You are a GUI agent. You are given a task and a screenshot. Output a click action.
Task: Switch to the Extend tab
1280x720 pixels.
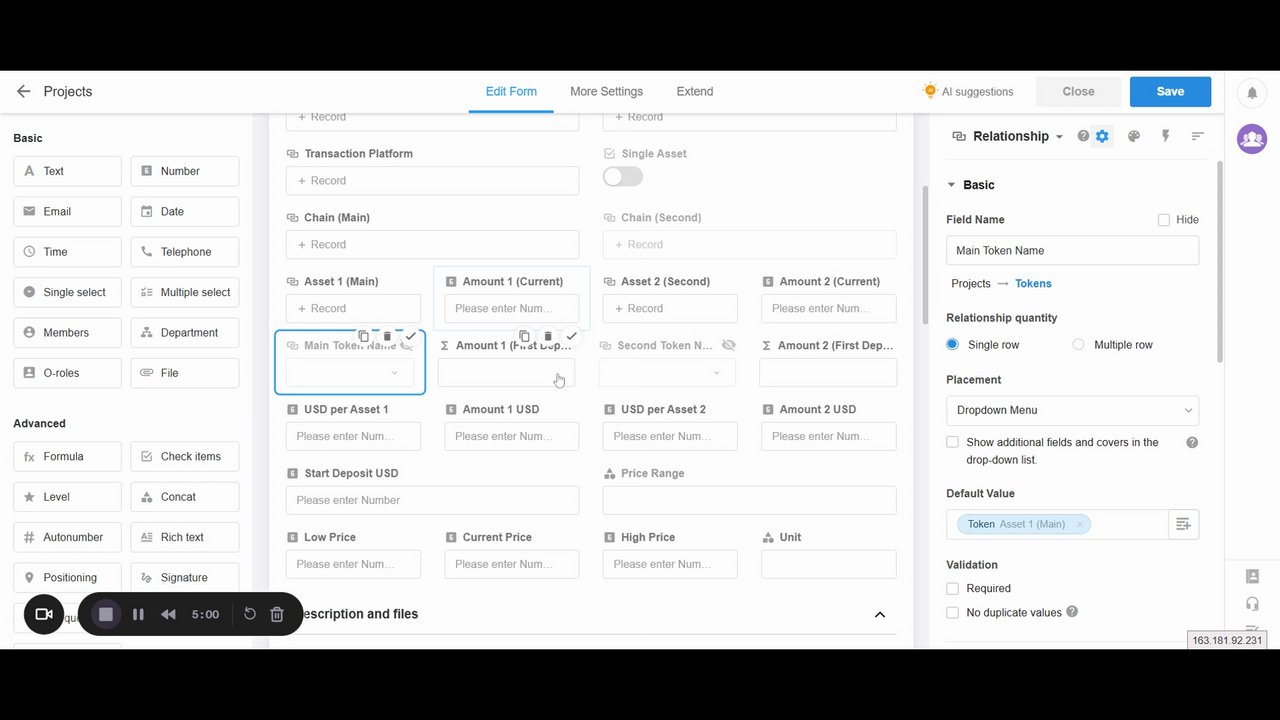click(x=695, y=91)
